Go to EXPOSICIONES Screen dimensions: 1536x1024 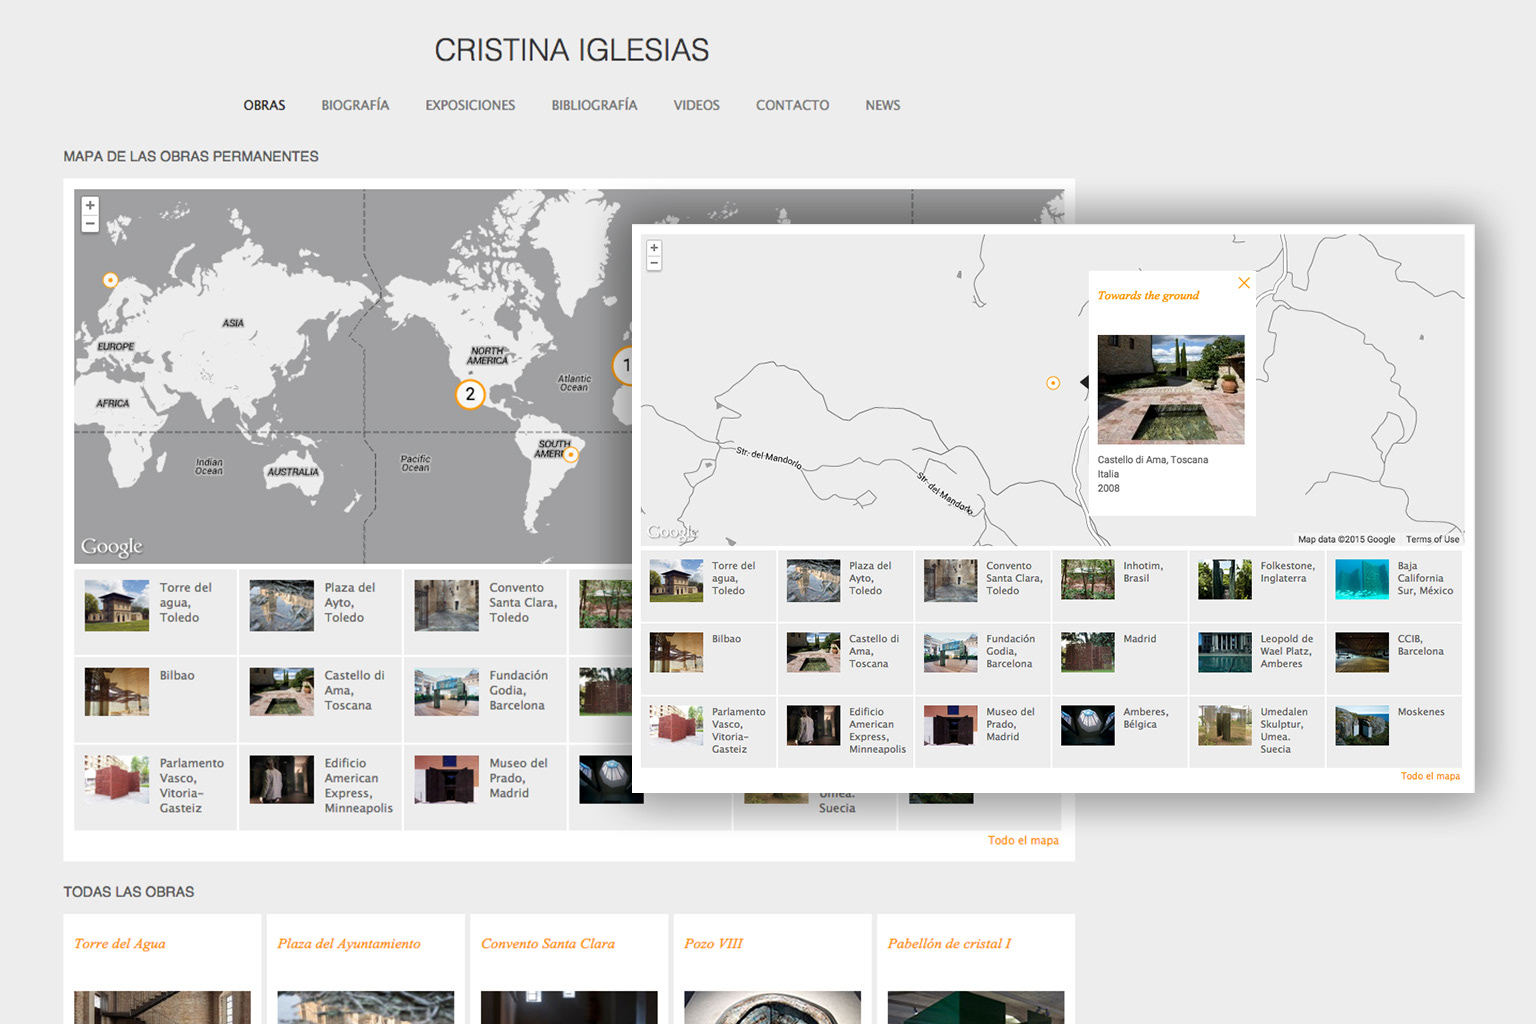pos(470,105)
